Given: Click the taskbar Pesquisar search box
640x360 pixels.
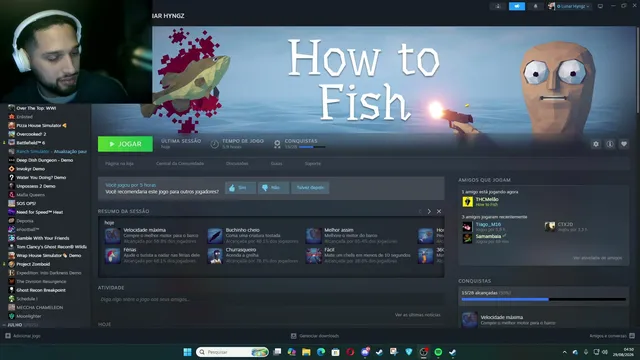Looking at the screenshot, I should (232, 352).
